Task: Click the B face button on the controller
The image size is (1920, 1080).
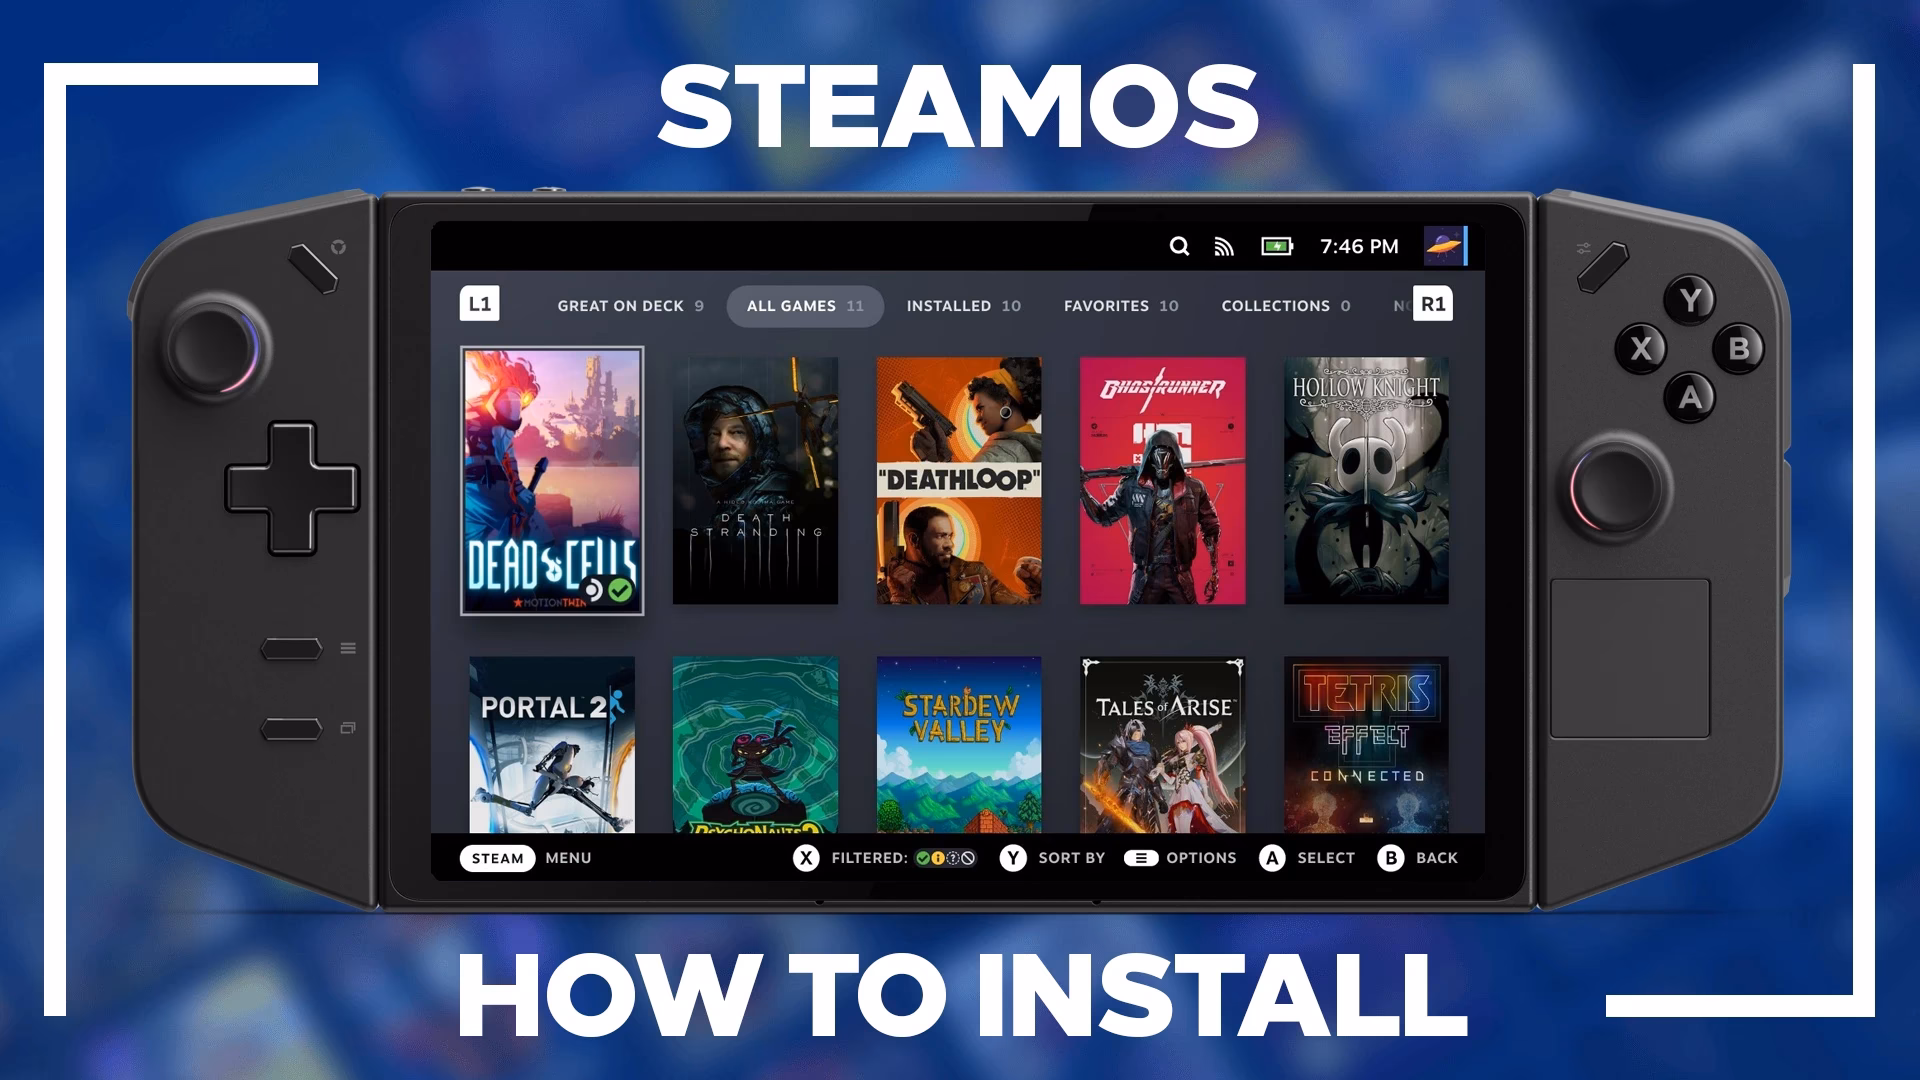Action: coord(1739,349)
